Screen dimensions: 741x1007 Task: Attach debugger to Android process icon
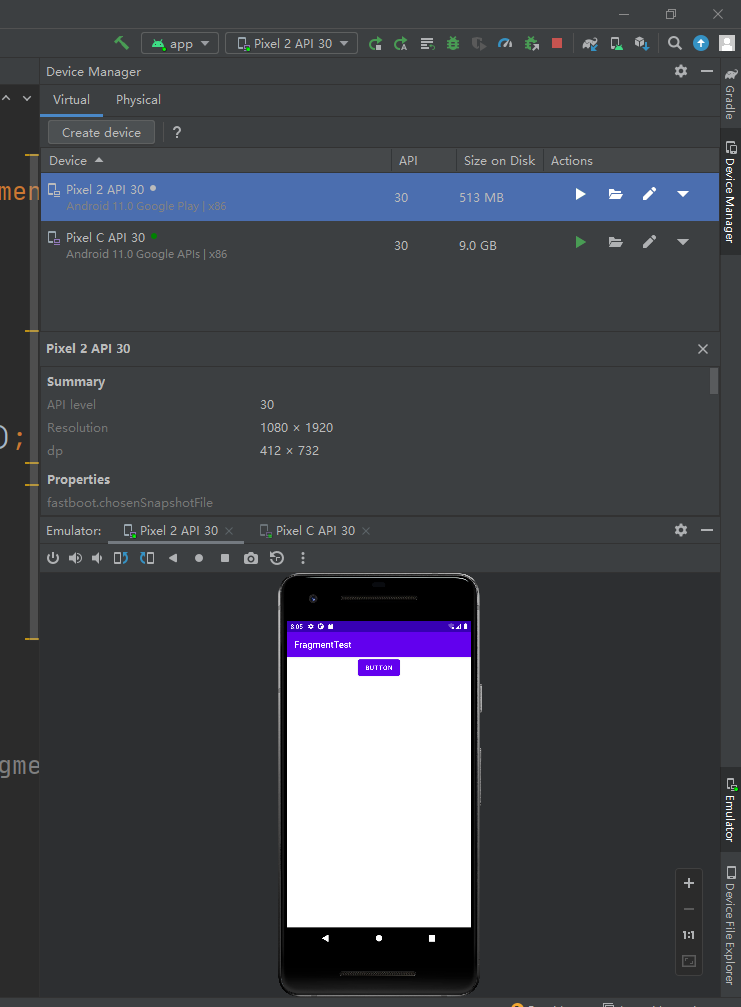(x=532, y=43)
